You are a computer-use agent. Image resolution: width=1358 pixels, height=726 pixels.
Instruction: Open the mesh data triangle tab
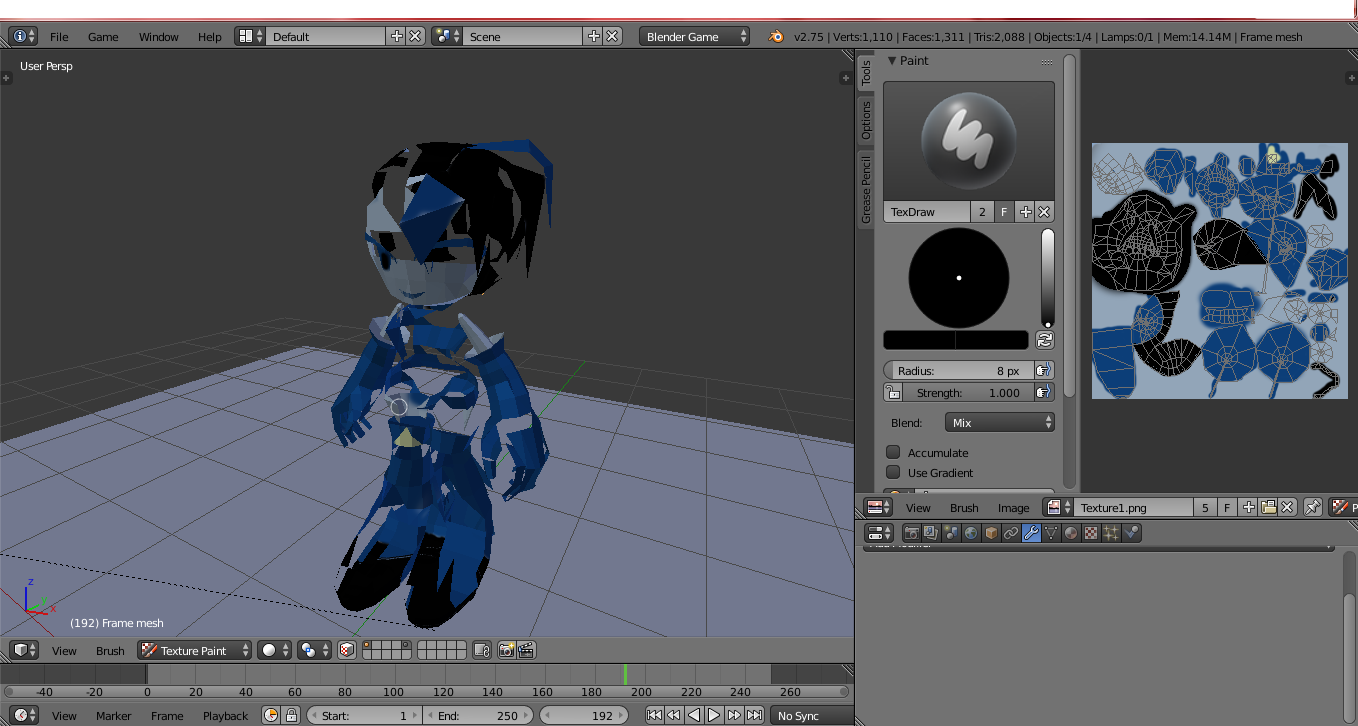[1051, 533]
